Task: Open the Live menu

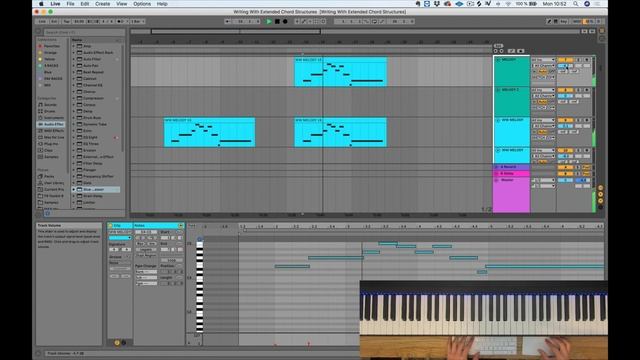Action: (x=56, y=4)
